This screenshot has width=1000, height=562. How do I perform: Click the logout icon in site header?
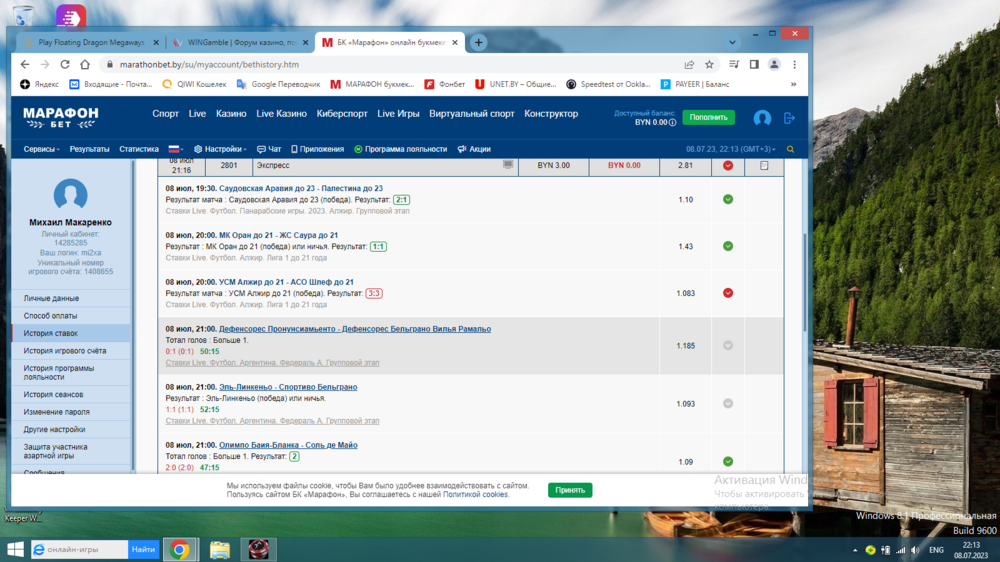click(x=789, y=118)
